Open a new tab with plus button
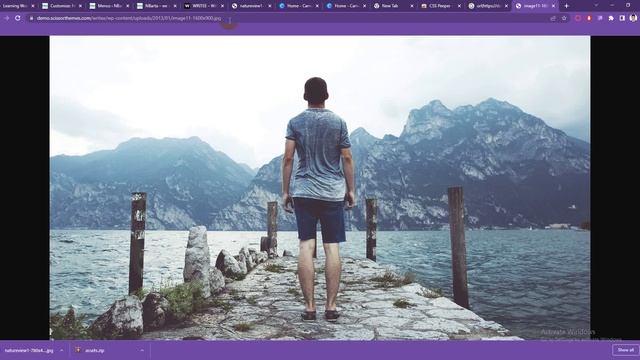640x360 pixels. click(566, 6)
